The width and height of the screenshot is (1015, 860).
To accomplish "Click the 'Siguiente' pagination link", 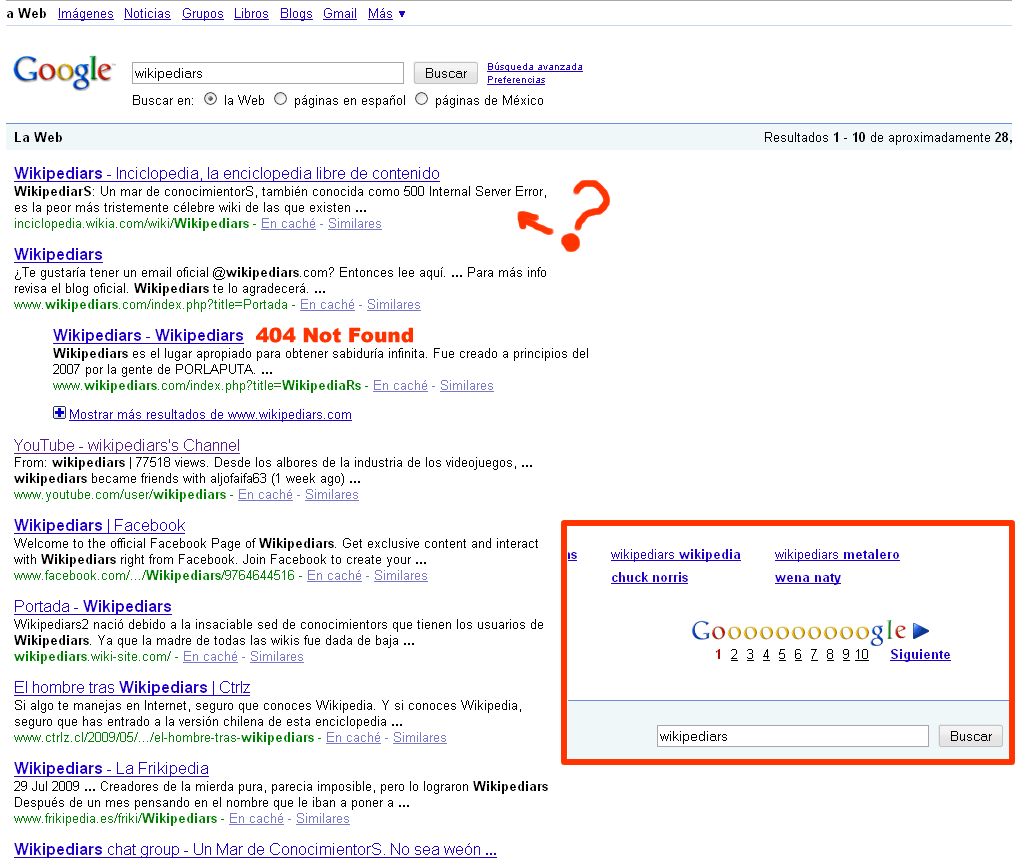I will 920,655.
